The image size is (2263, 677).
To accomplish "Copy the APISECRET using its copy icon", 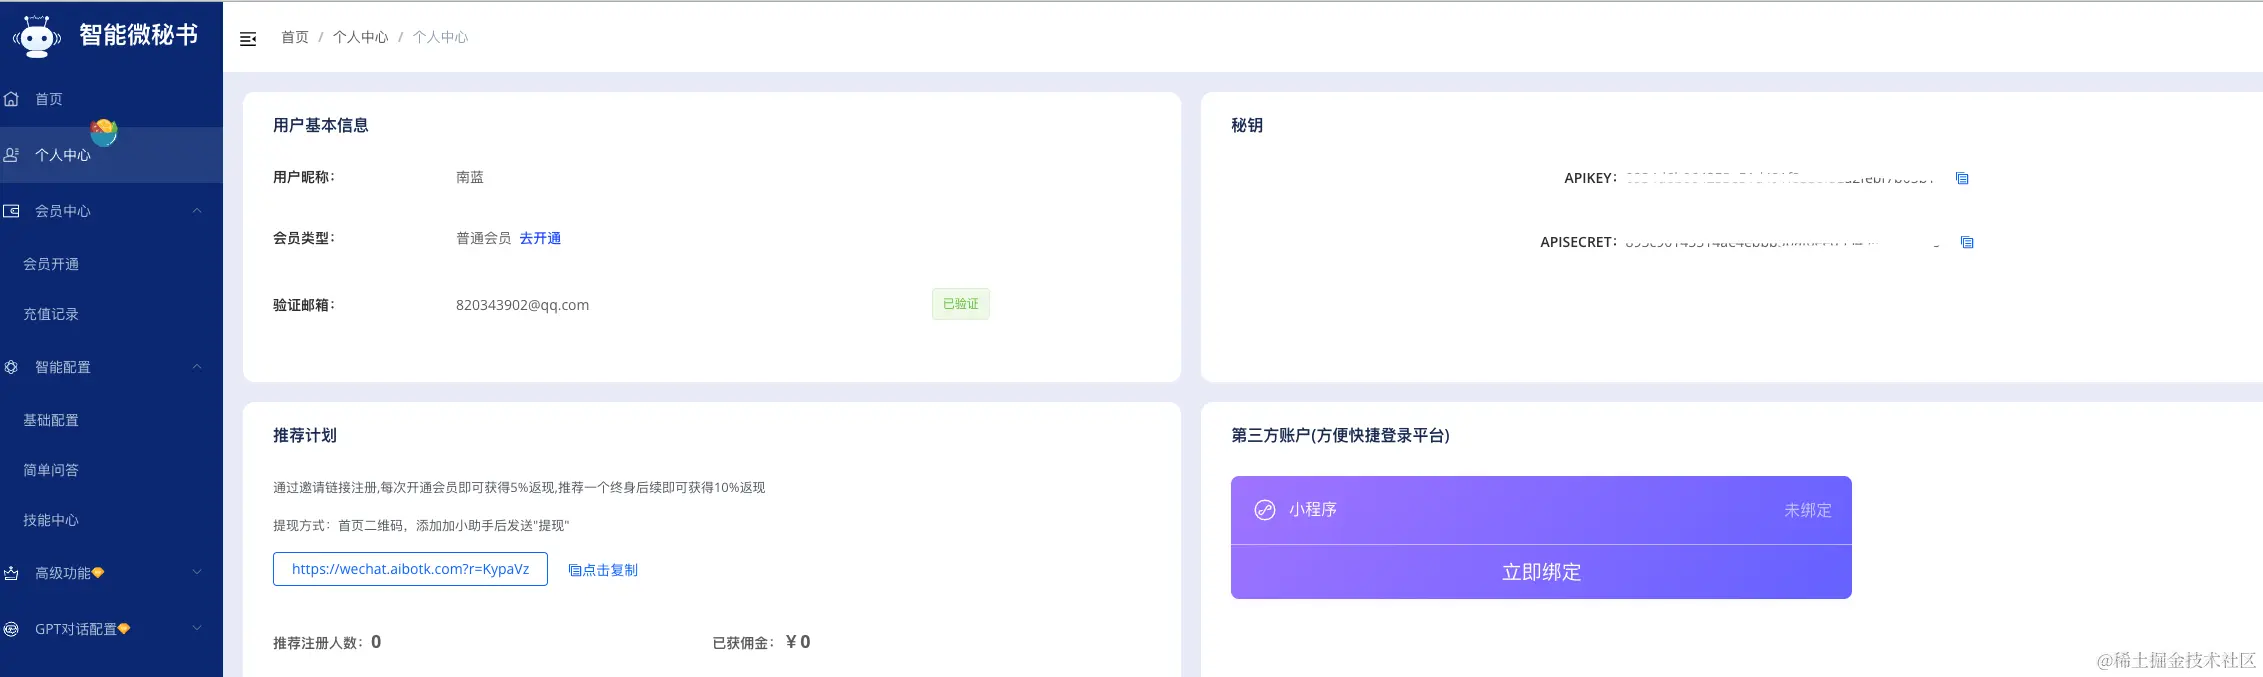I will click(x=1967, y=242).
